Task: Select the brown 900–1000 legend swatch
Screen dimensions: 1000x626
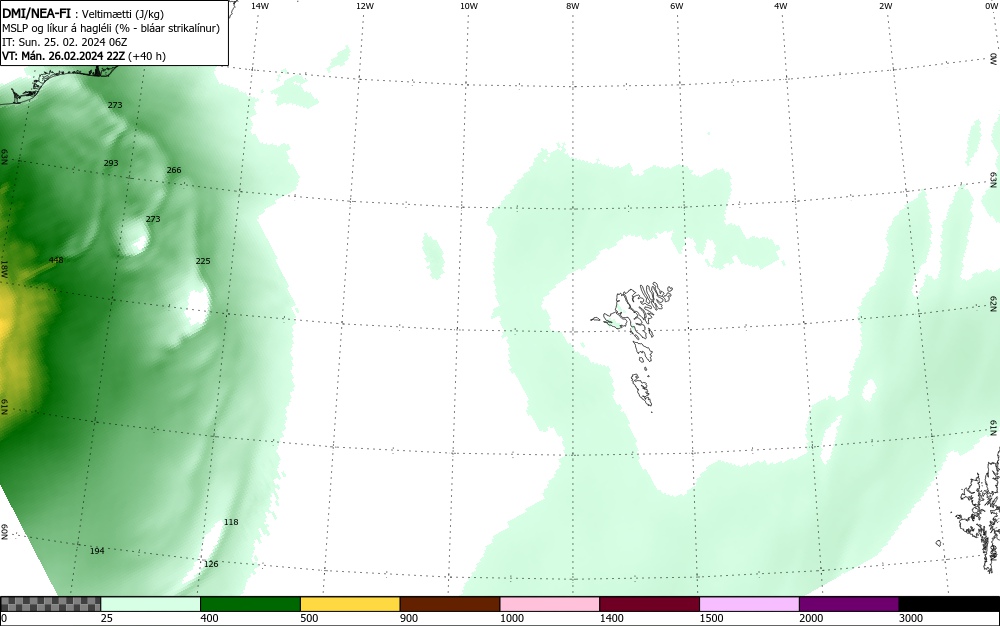Action: coord(450,604)
